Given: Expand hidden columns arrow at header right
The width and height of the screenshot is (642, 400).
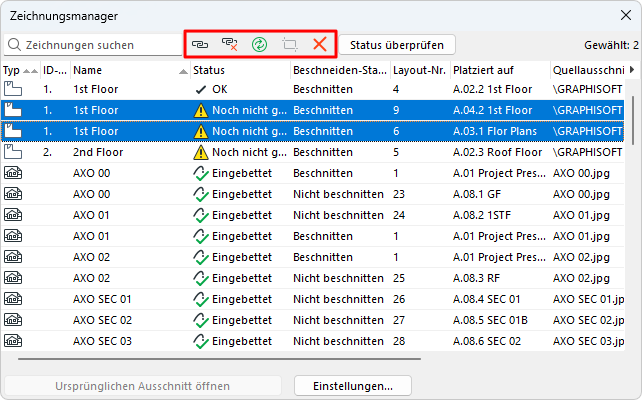Looking at the screenshot, I should (x=631, y=70).
